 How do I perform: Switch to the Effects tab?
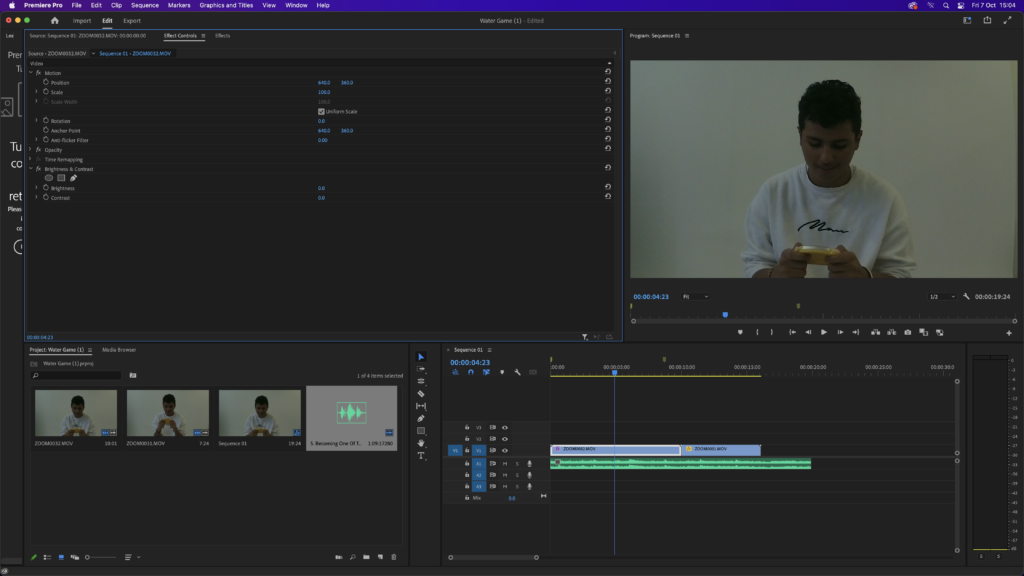coord(223,36)
